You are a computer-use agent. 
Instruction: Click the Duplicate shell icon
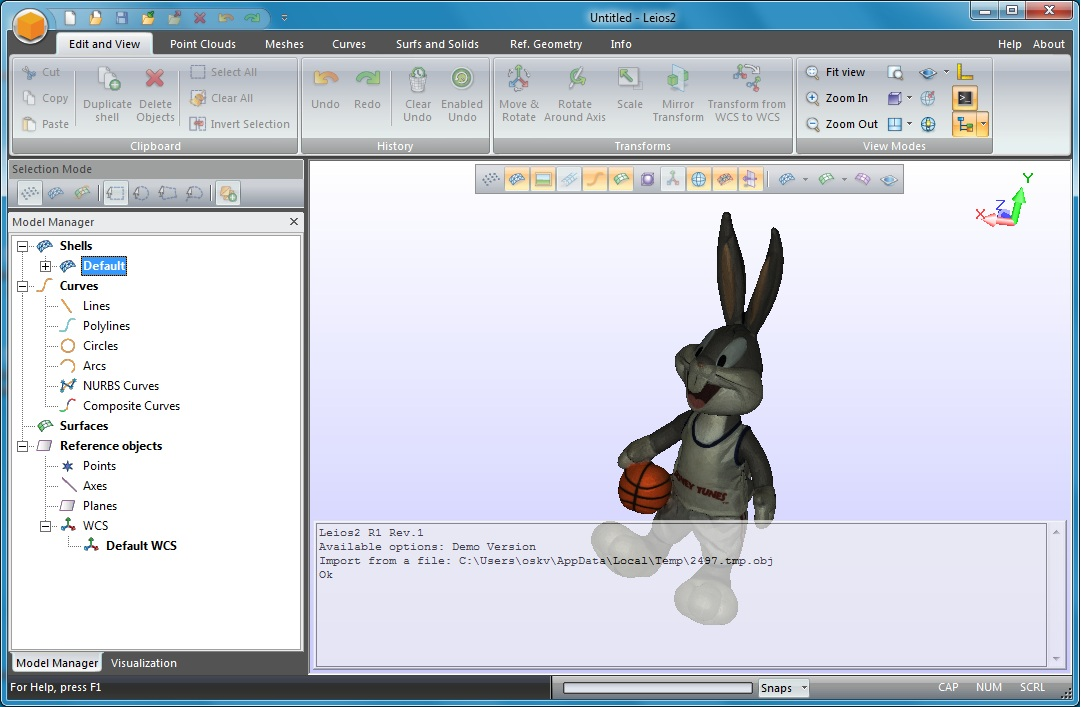pyautogui.click(x=108, y=79)
